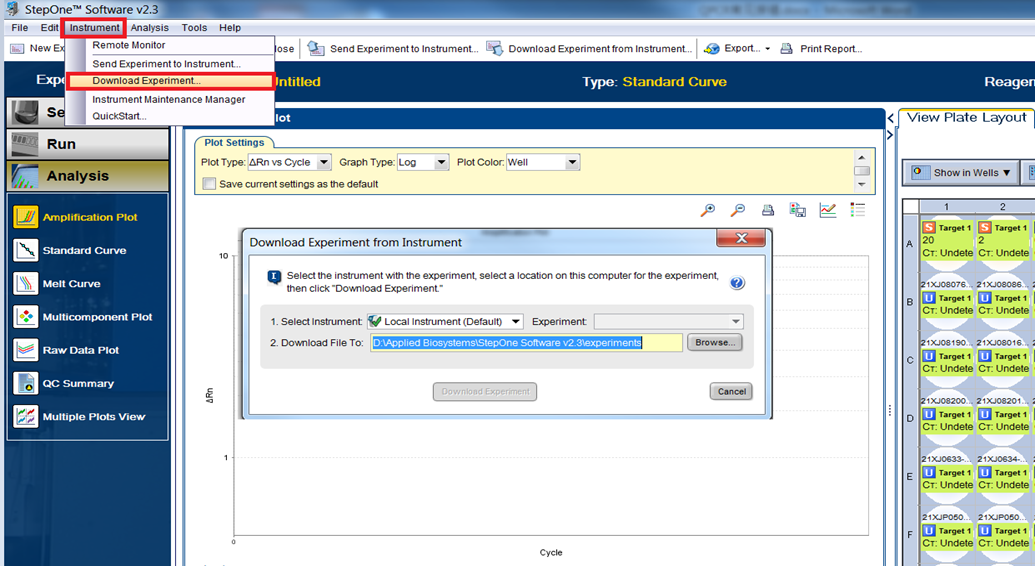Screen dimensions: 1035x566
Task: Click the save plot image icon
Action: [797, 210]
